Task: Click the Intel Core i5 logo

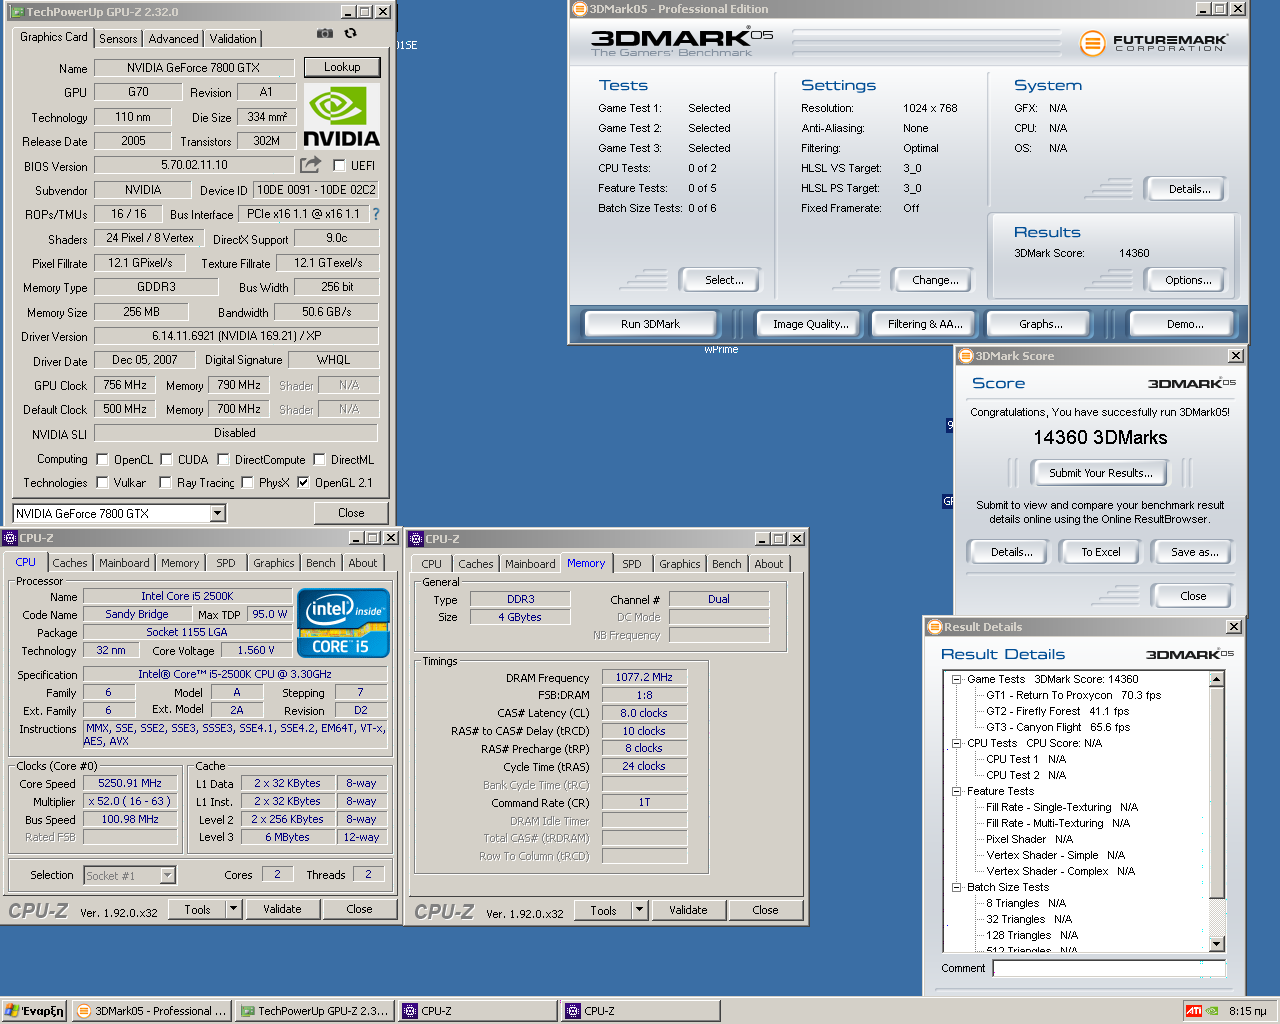Action: 343,623
